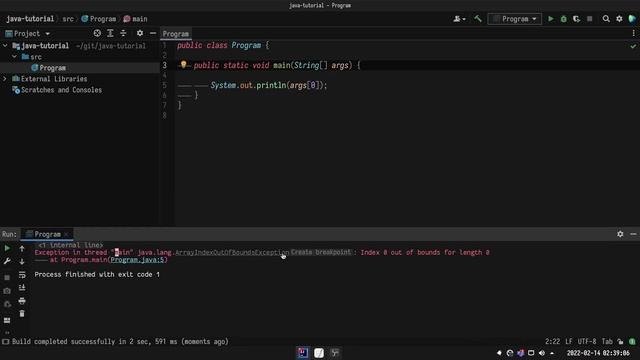Click the inspections checkmark indicator in the editor

(633, 46)
